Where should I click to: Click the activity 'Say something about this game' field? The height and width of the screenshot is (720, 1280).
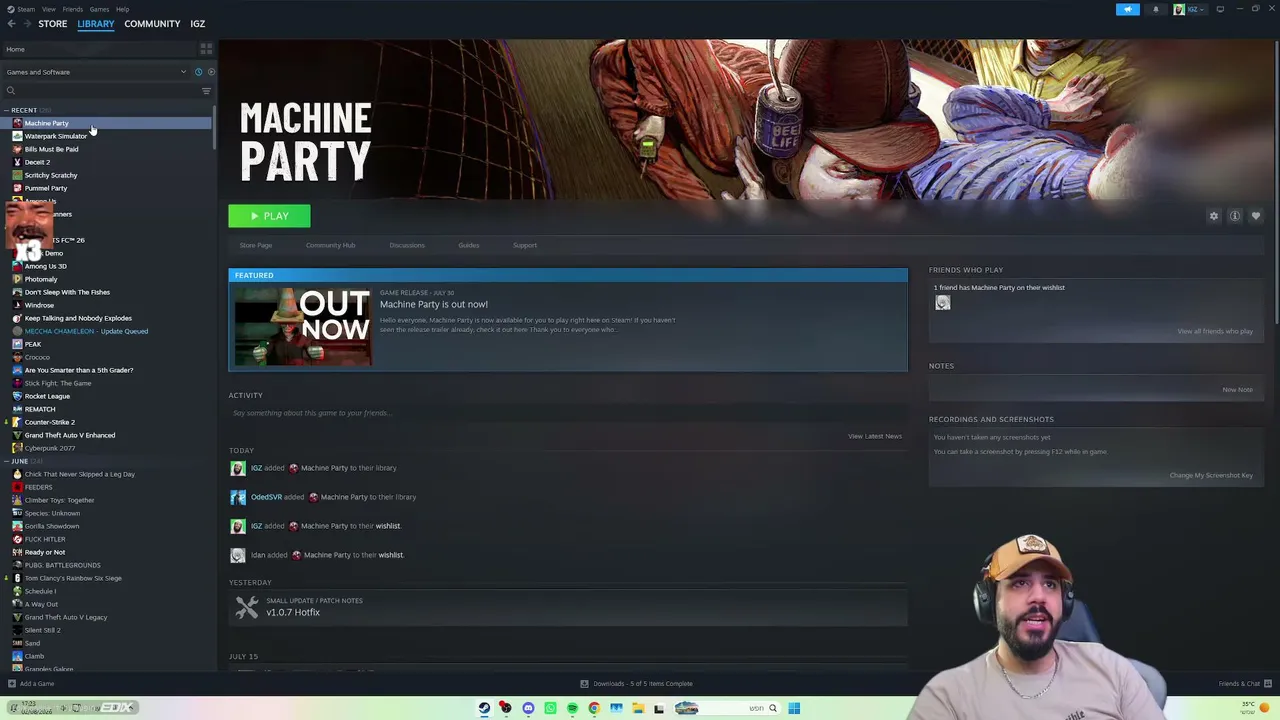pos(568,413)
